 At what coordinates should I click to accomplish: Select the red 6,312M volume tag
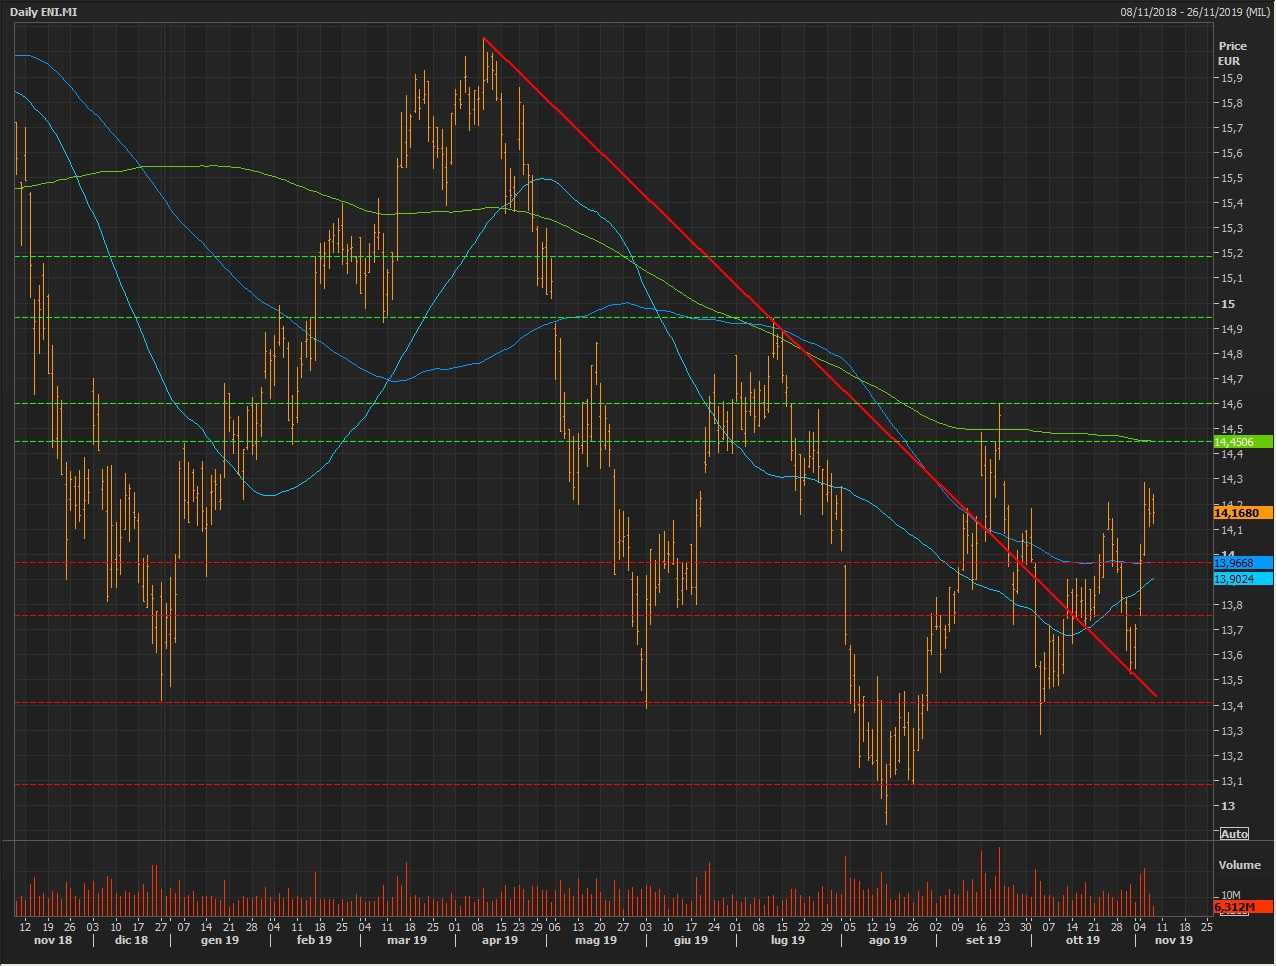tap(1241, 907)
